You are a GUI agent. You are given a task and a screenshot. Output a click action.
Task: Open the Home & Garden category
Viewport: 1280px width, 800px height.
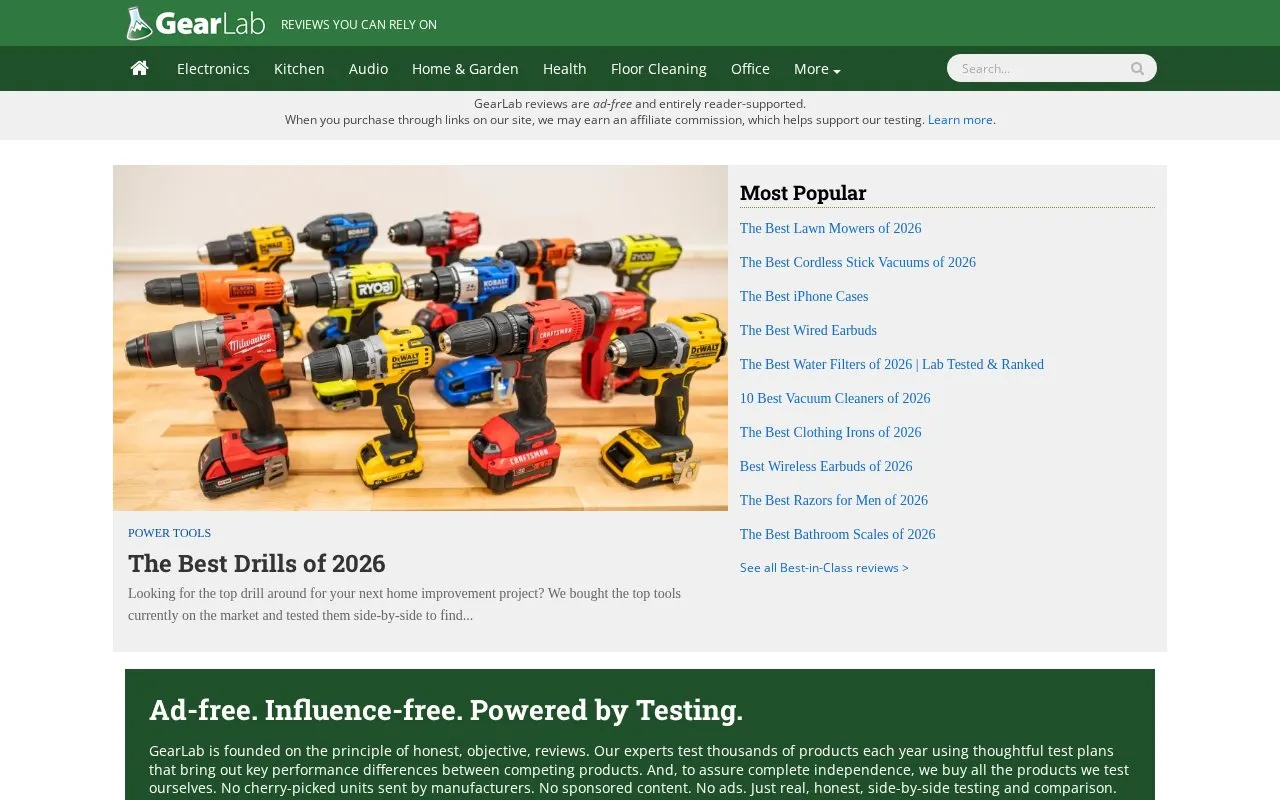pyautogui.click(x=465, y=69)
